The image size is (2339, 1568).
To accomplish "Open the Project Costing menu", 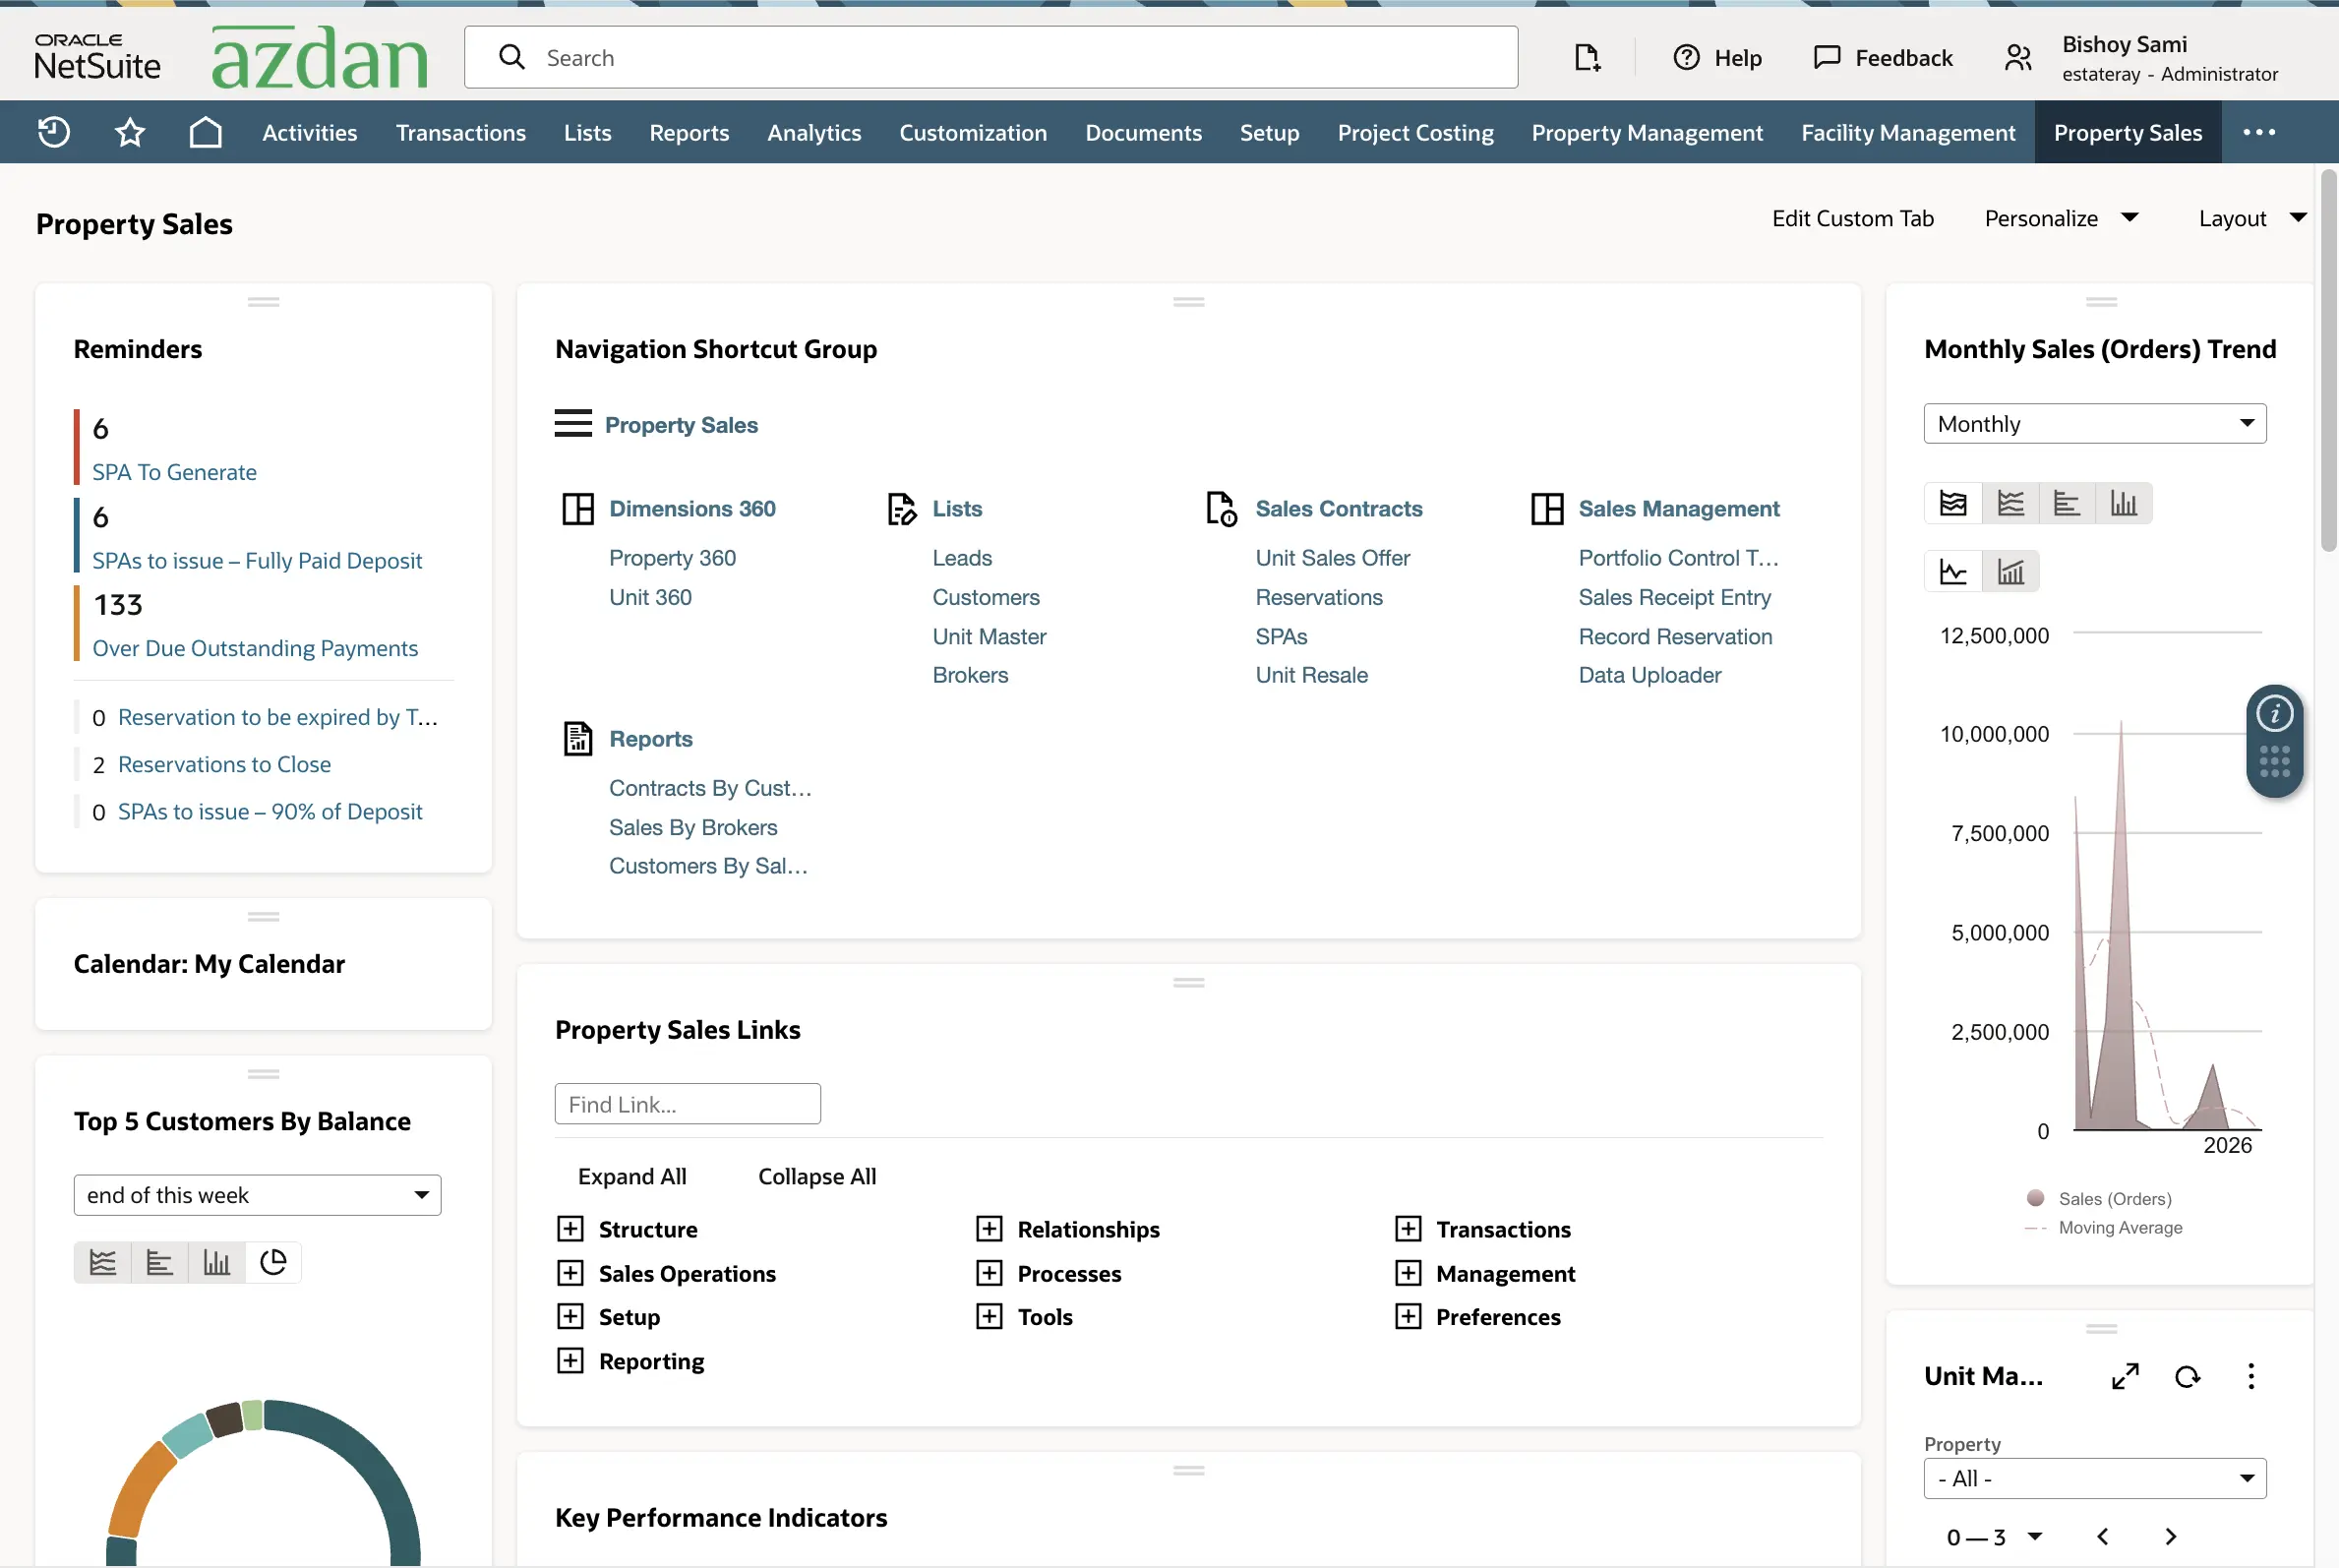I will click(x=1415, y=132).
